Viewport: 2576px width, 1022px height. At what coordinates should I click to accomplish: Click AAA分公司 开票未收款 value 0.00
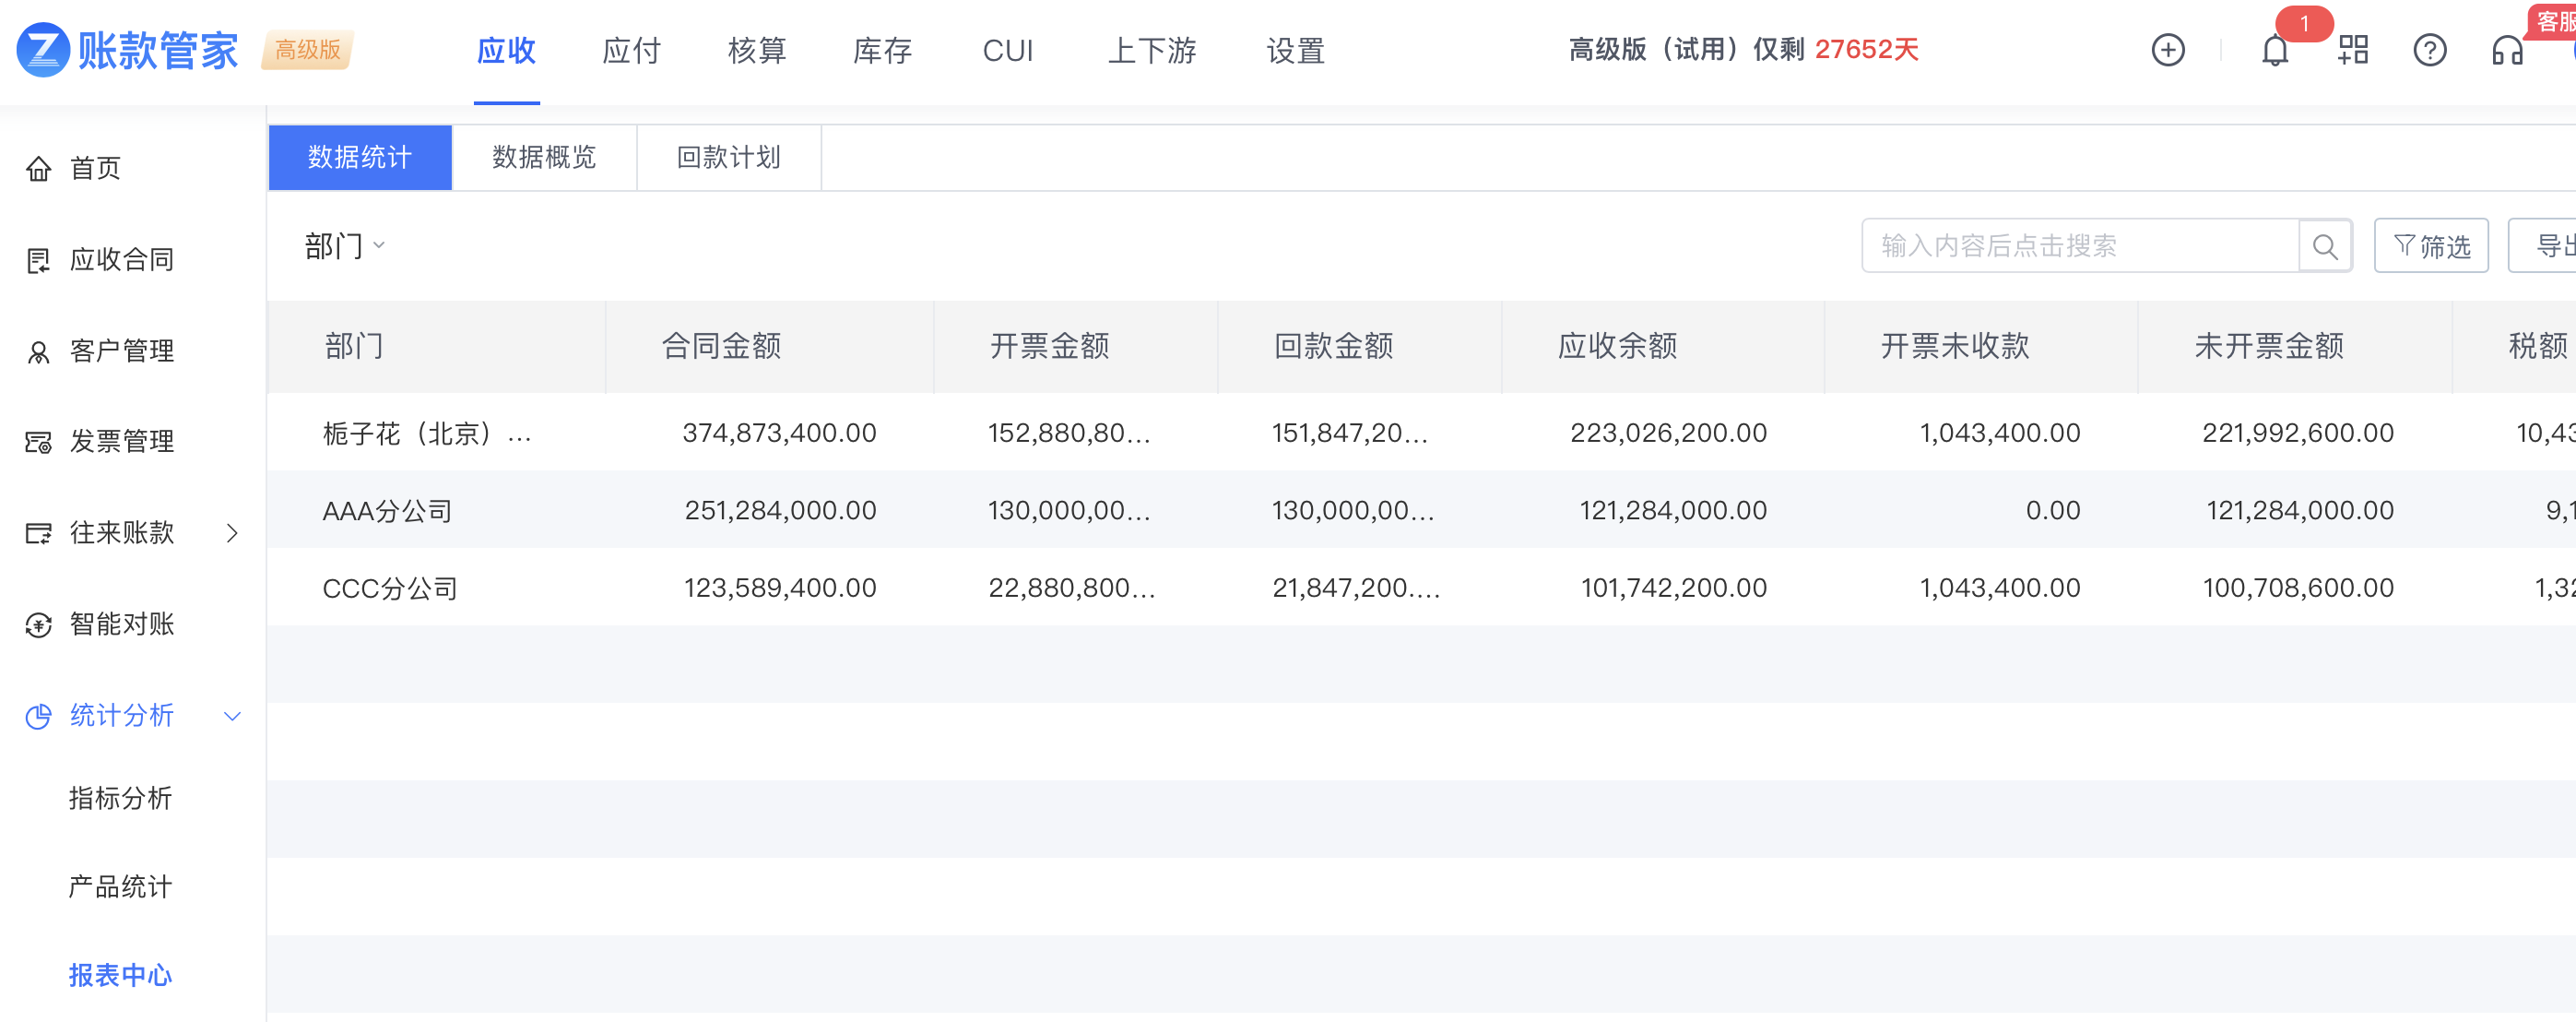pos(2052,510)
